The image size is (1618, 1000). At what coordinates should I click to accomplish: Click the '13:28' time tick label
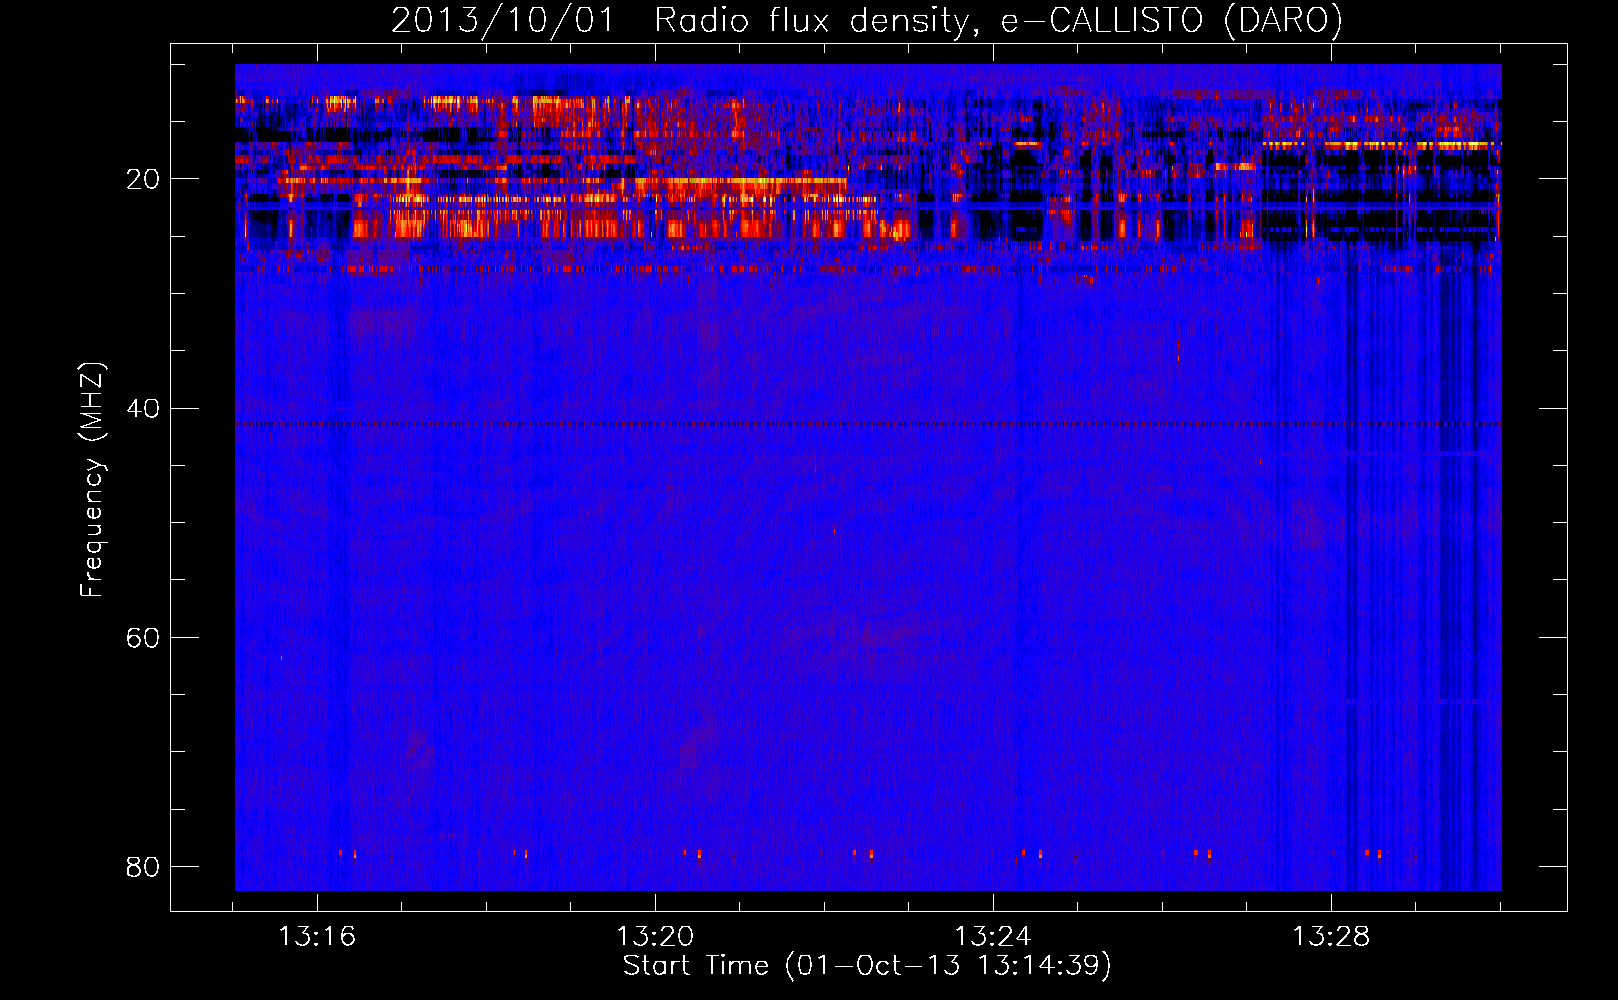tap(1331, 936)
